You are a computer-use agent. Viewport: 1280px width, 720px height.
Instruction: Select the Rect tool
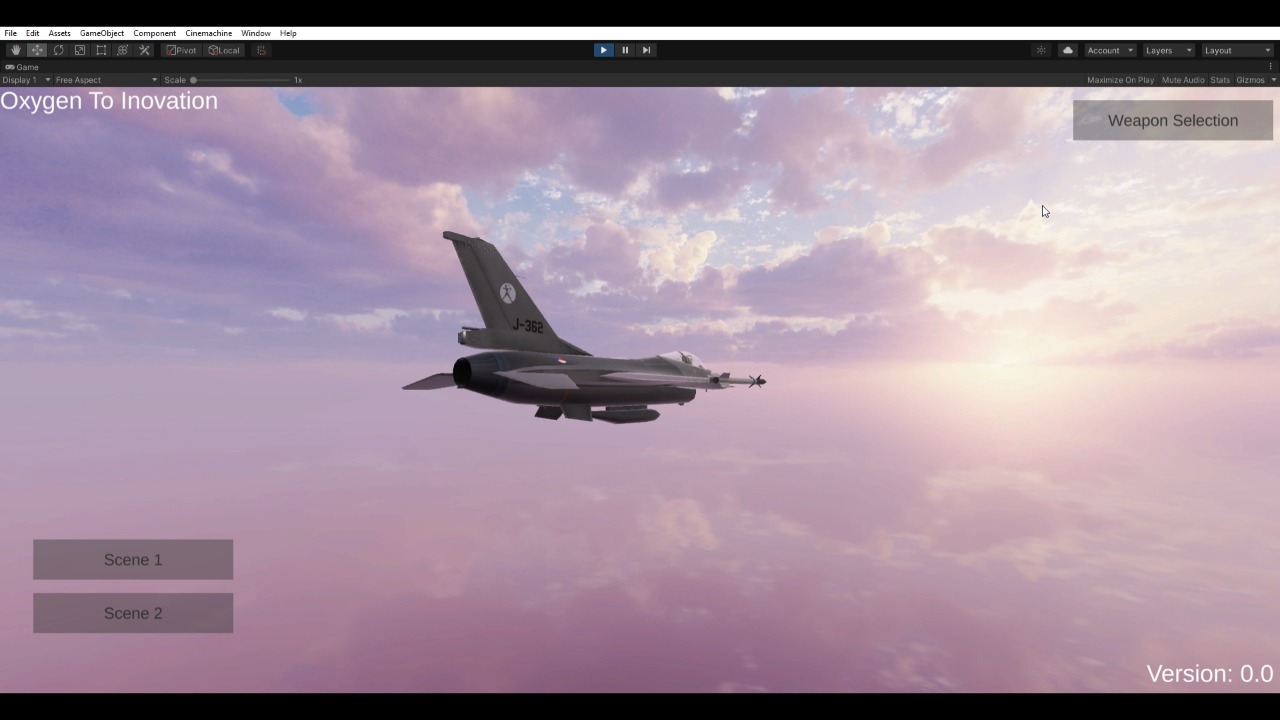[101, 50]
